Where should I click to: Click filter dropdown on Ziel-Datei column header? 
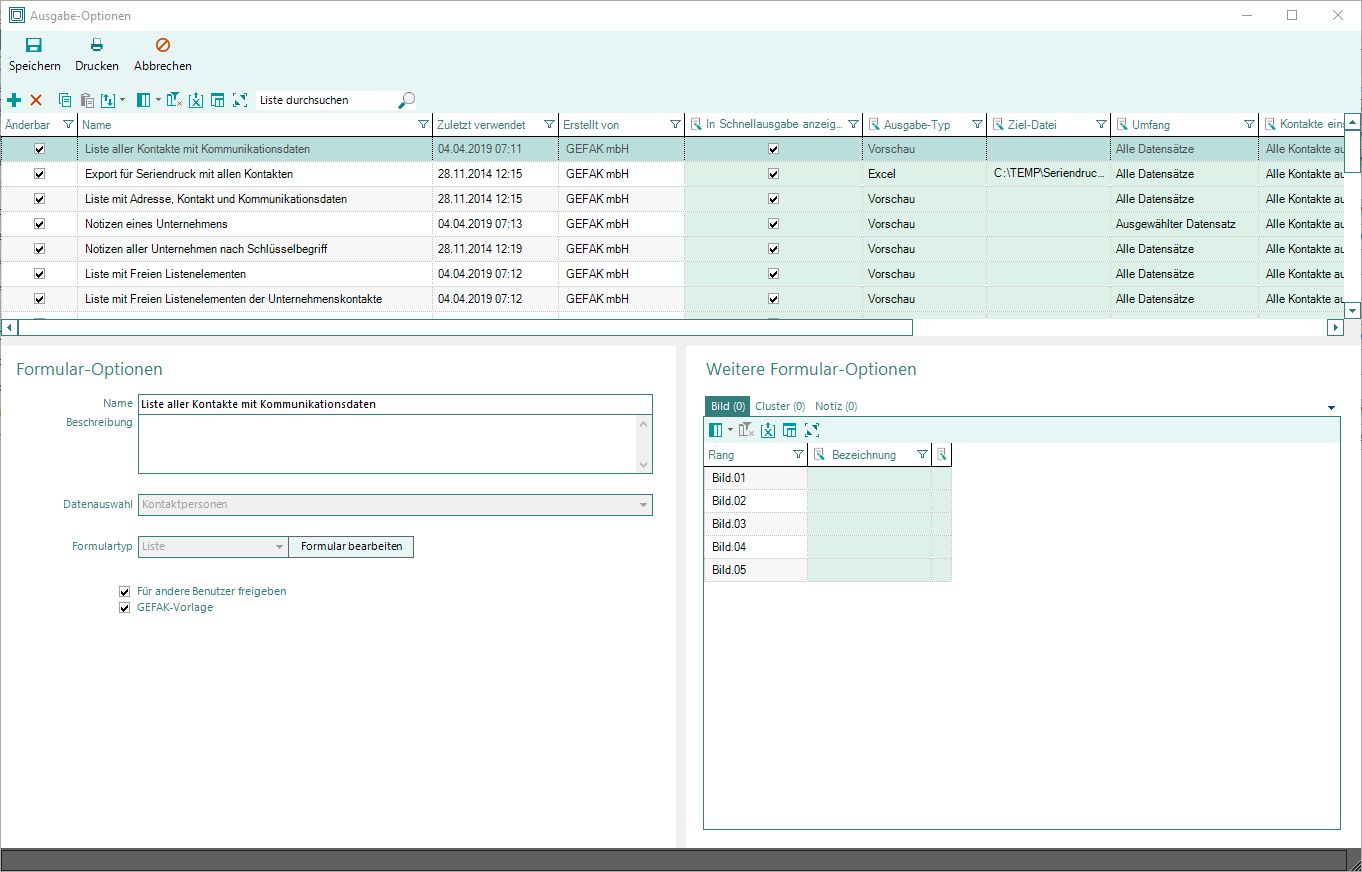1101,125
